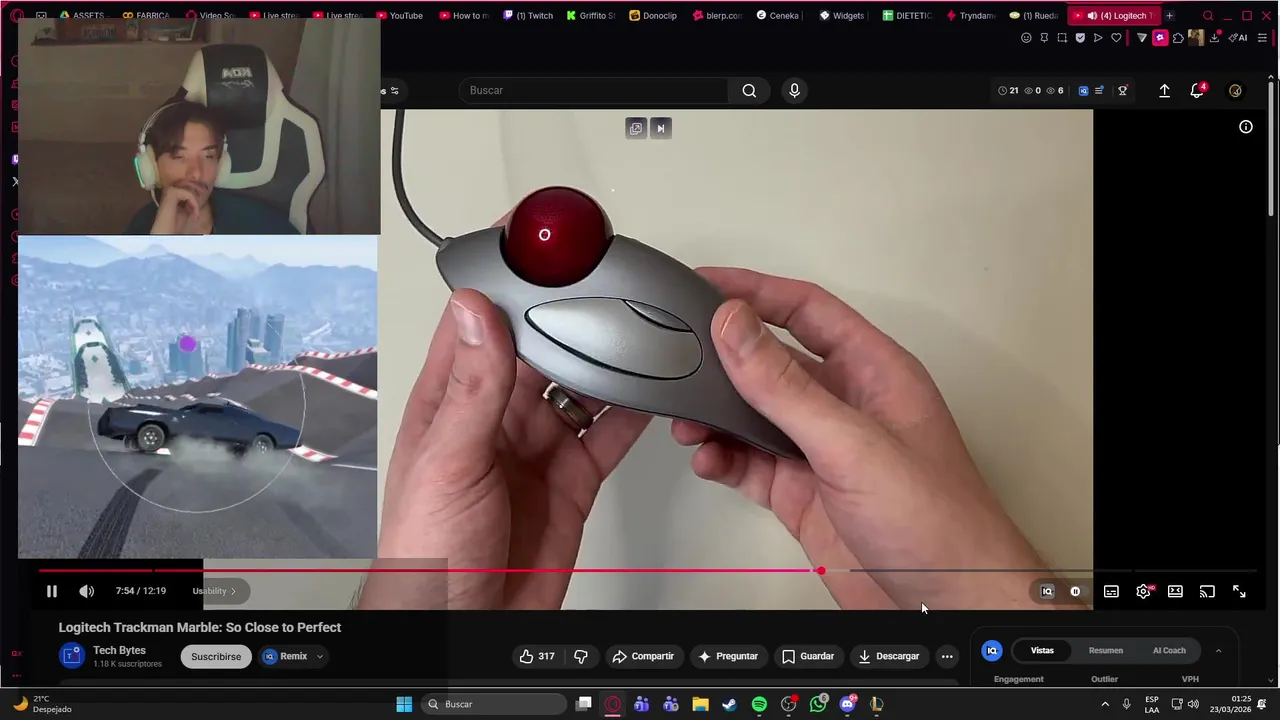Show video info via the i icon
The width and height of the screenshot is (1280, 720).
click(1246, 127)
